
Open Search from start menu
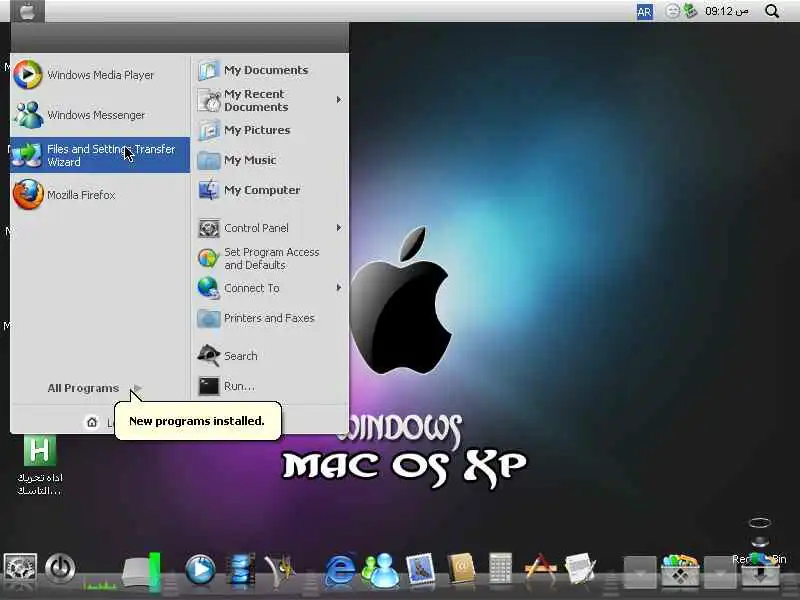coord(269,356)
